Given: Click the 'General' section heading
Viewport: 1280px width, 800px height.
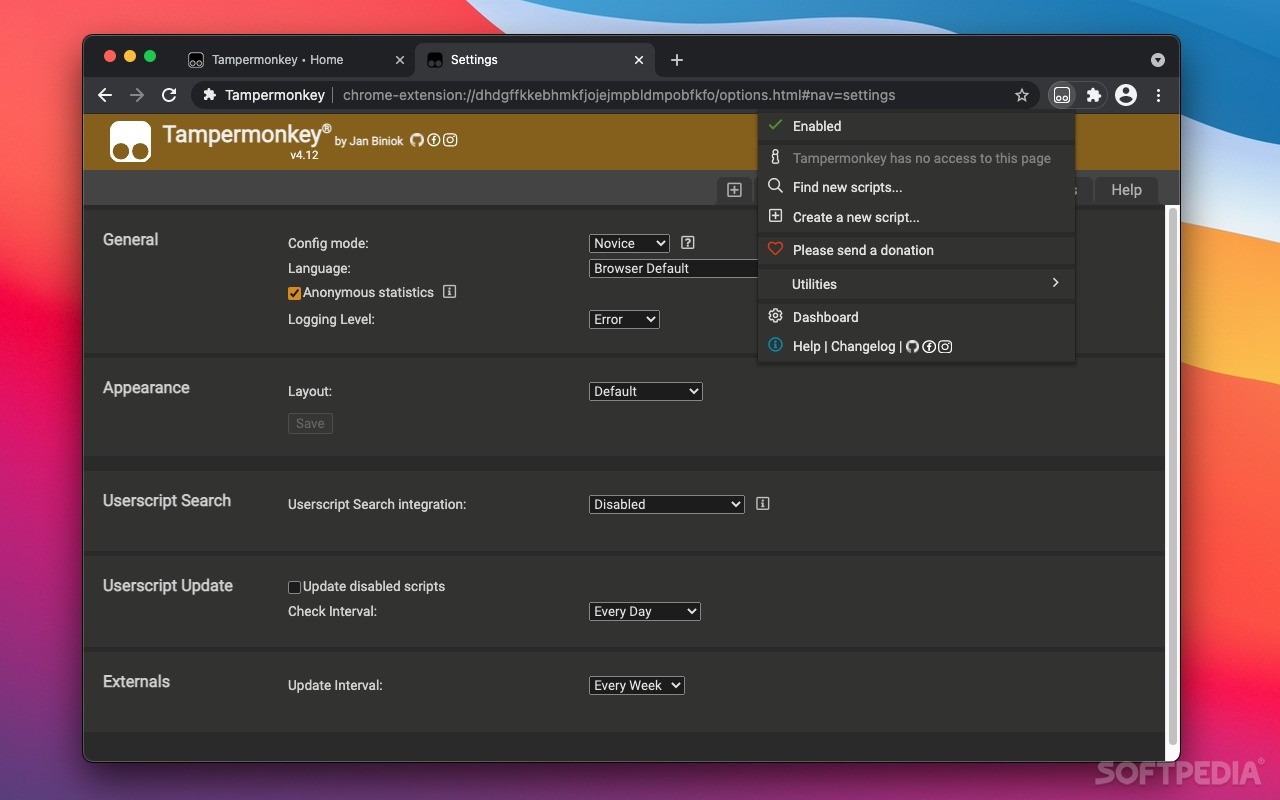Looking at the screenshot, I should tap(131, 239).
